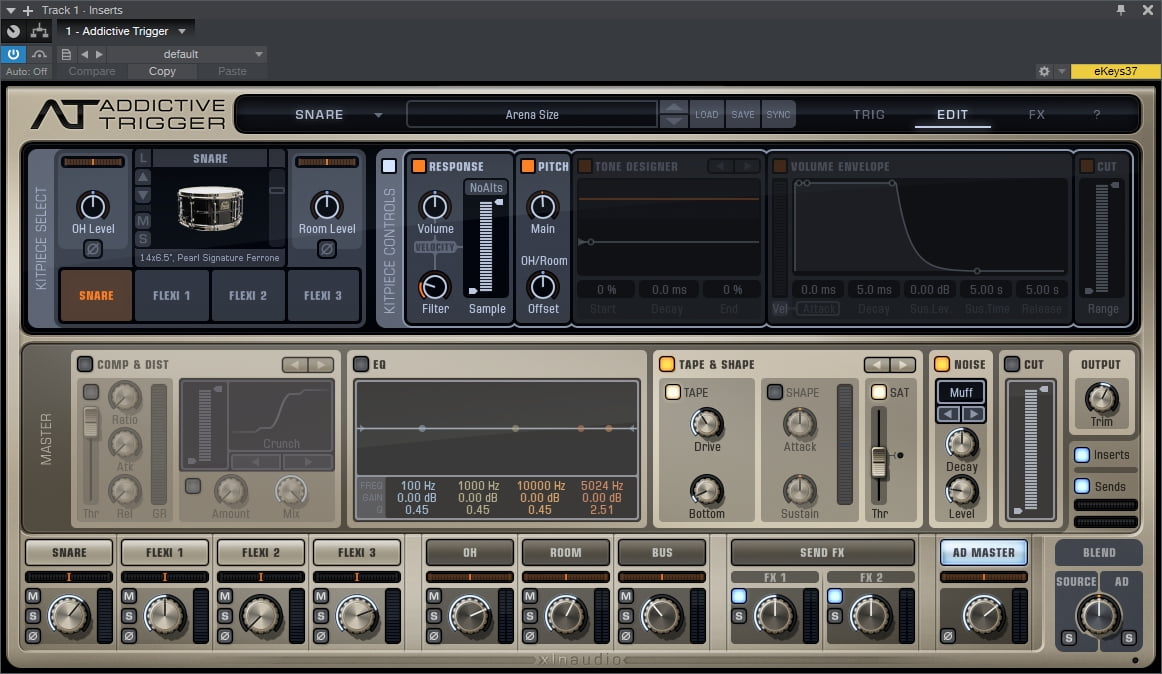Mute the kitpiece using M beside snare image
1162x674 pixels.
[143, 220]
